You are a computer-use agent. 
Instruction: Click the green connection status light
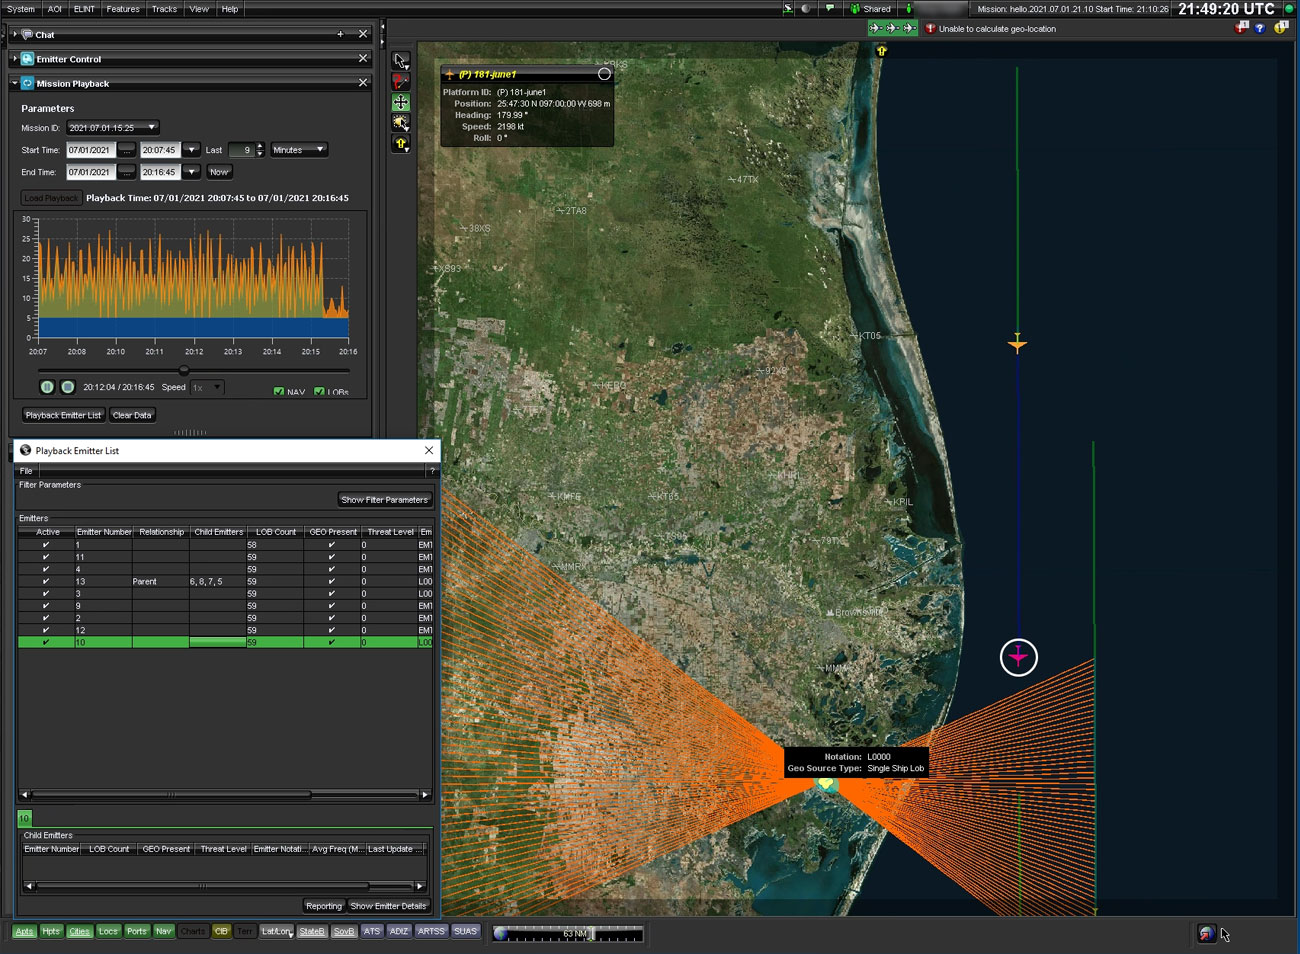click(x=1288, y=8)
